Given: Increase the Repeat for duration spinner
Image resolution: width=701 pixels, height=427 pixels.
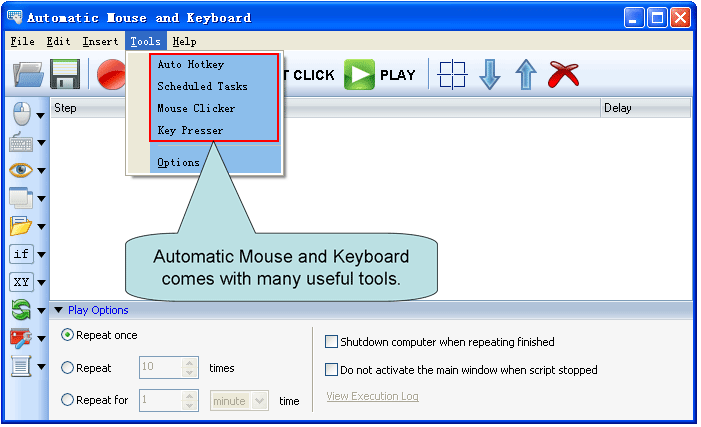Looking at the screenshot, I should tap(190, 396).
